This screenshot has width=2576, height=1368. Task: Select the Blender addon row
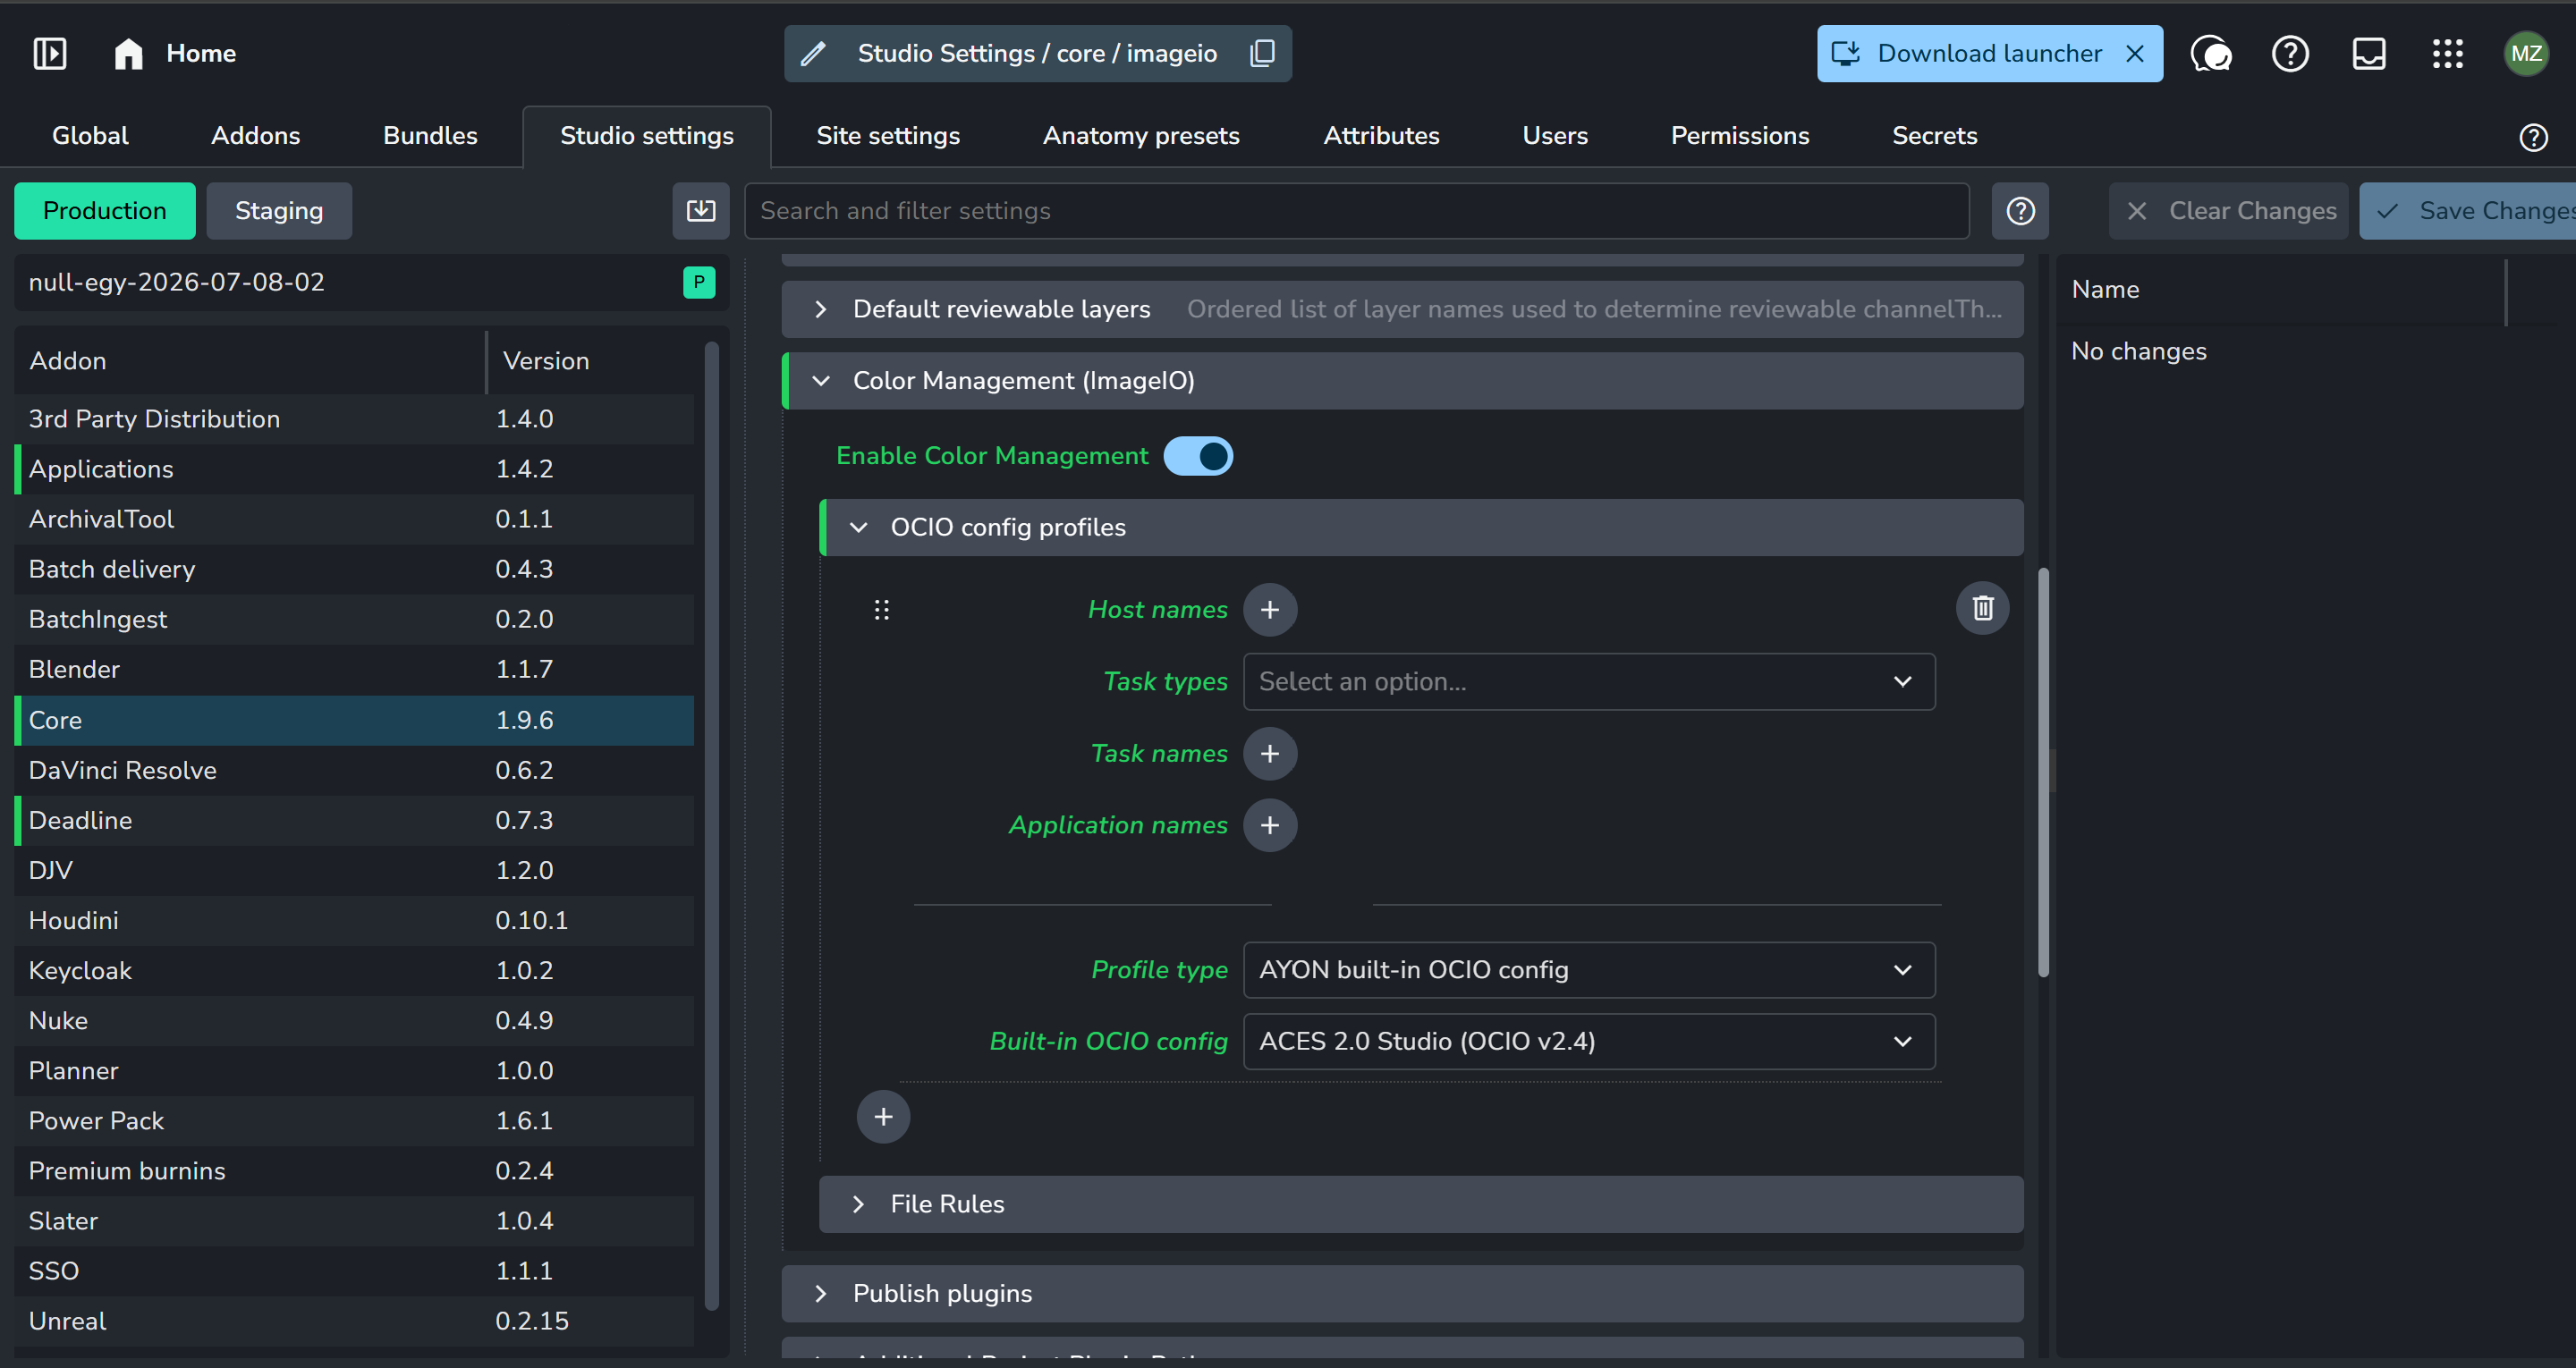354,670
